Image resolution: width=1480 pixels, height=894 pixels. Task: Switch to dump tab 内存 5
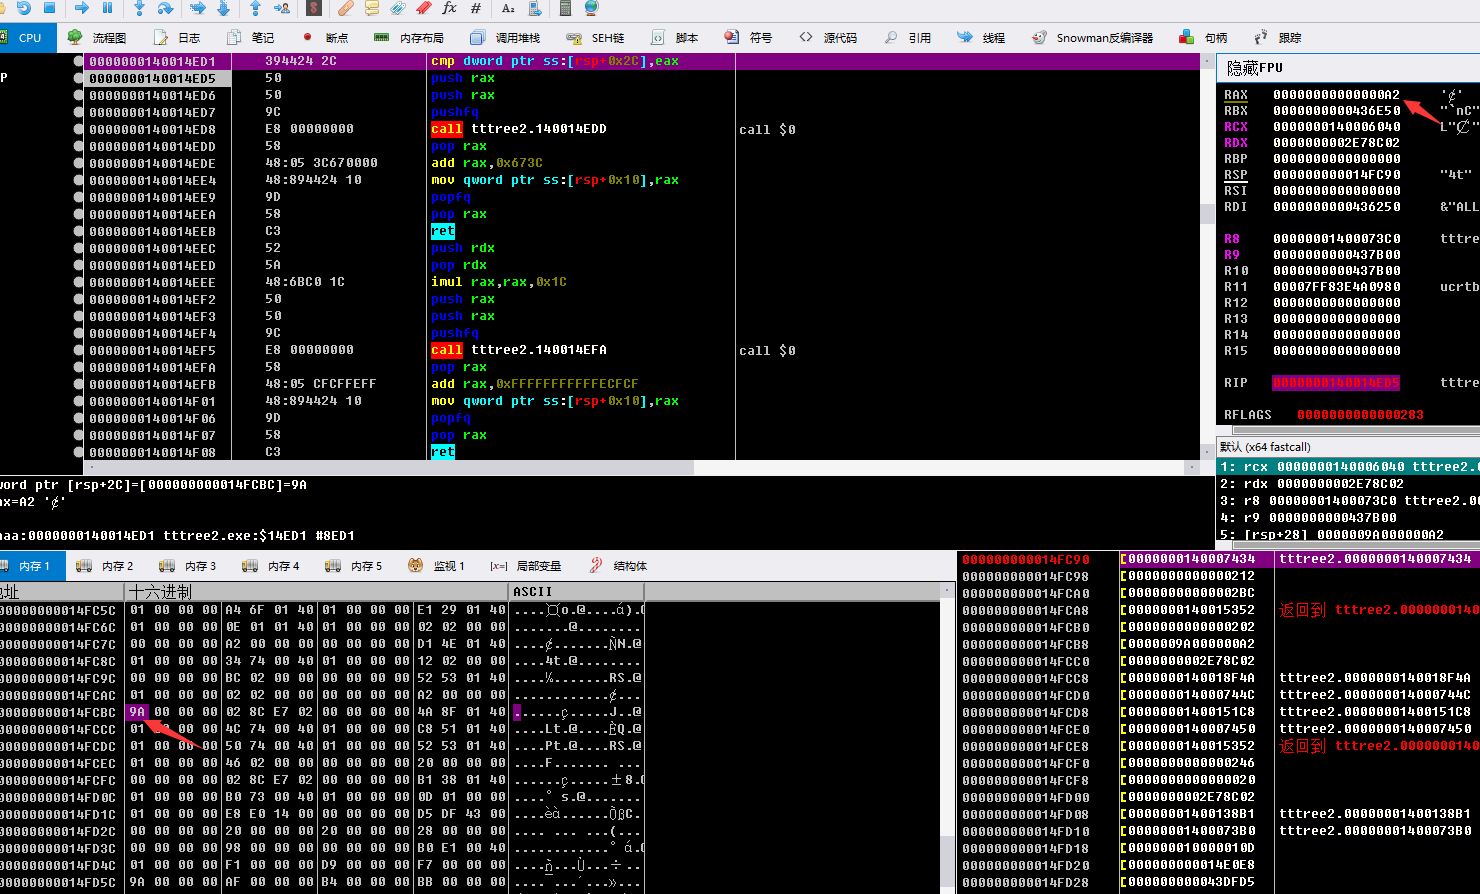coord(355,566)
